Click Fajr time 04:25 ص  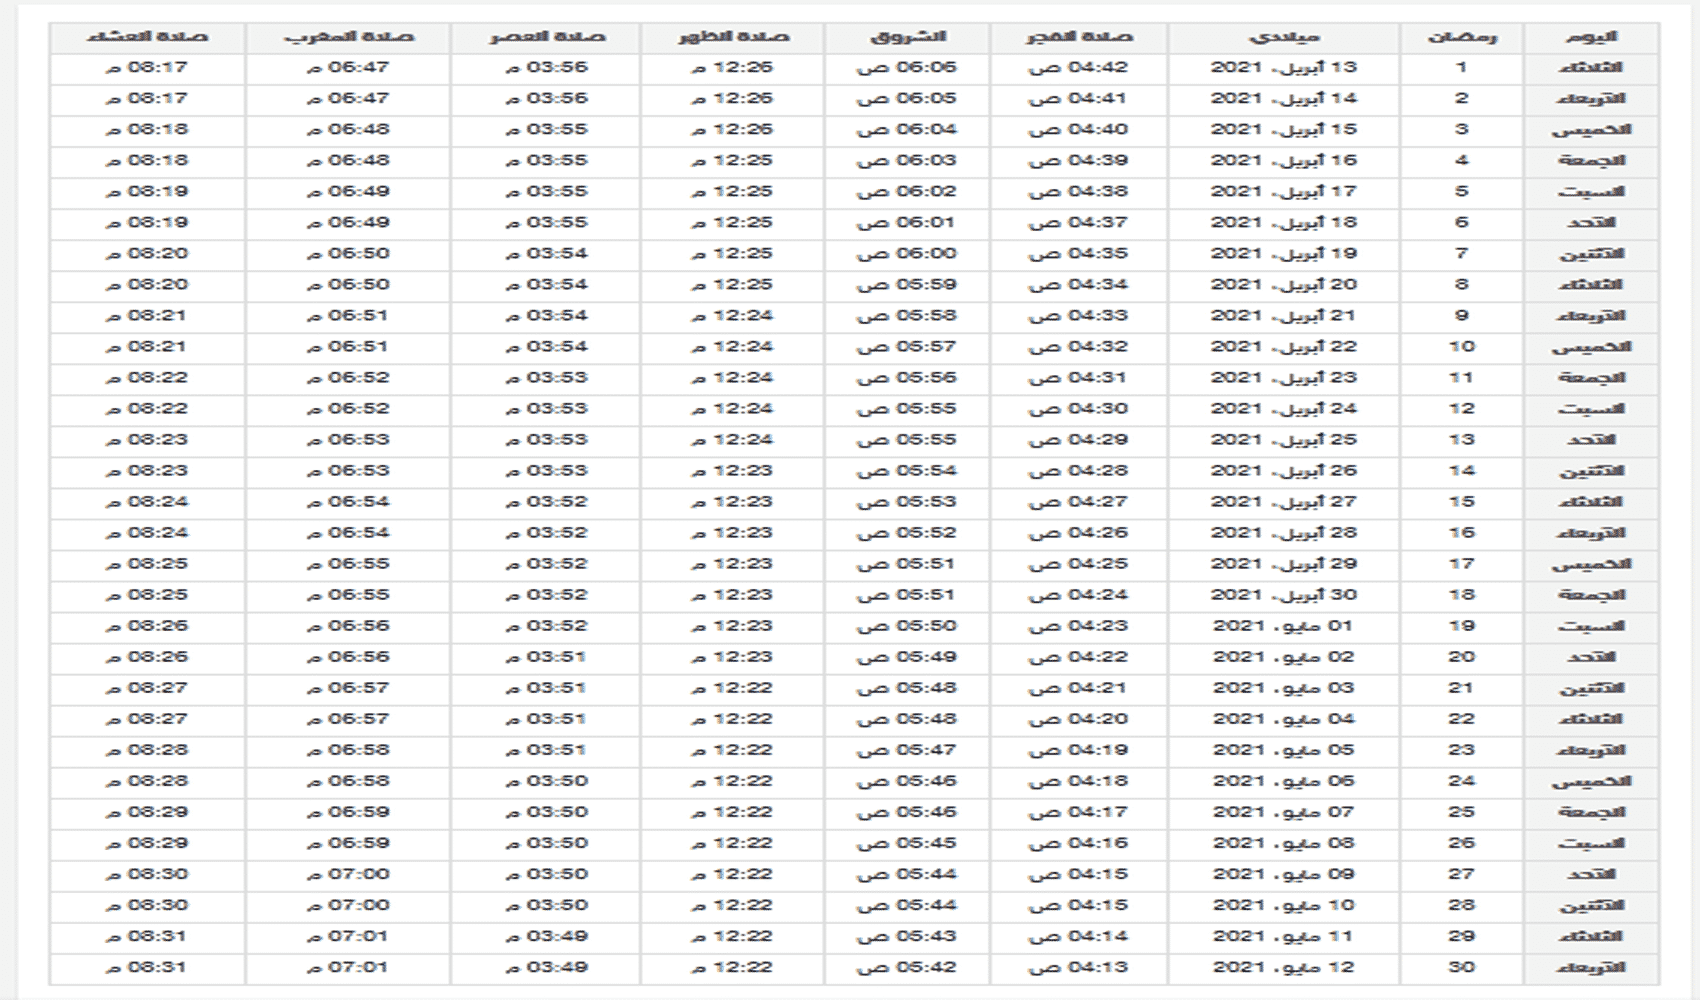tap(1079, 564)
